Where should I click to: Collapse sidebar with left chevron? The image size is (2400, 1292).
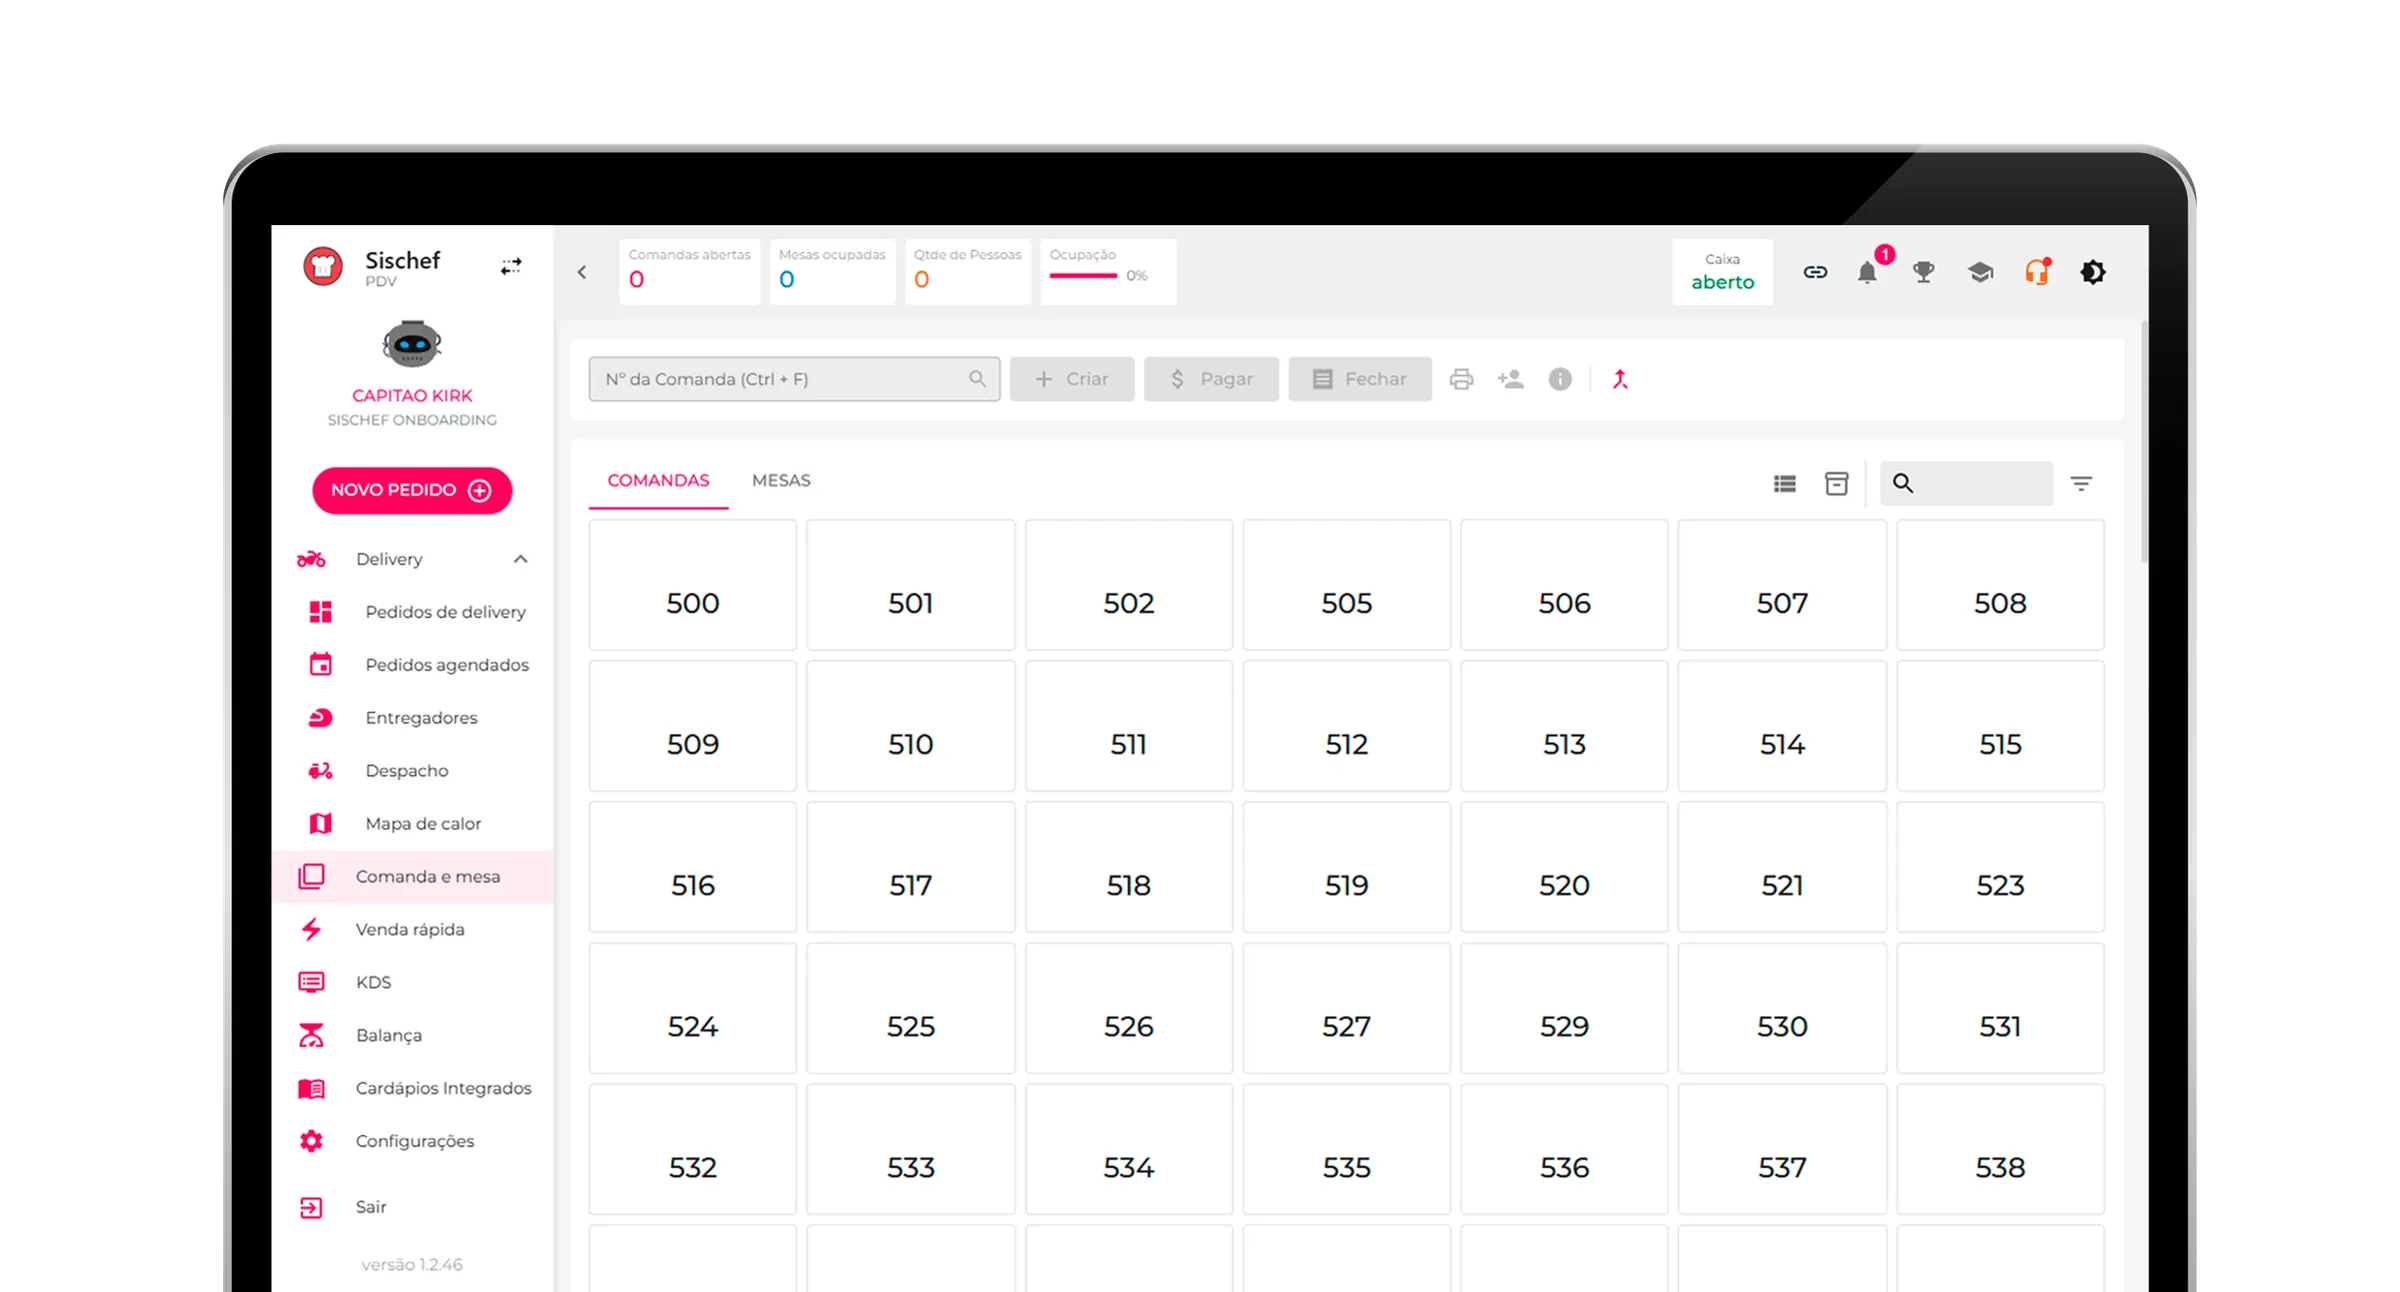[582, 272]
